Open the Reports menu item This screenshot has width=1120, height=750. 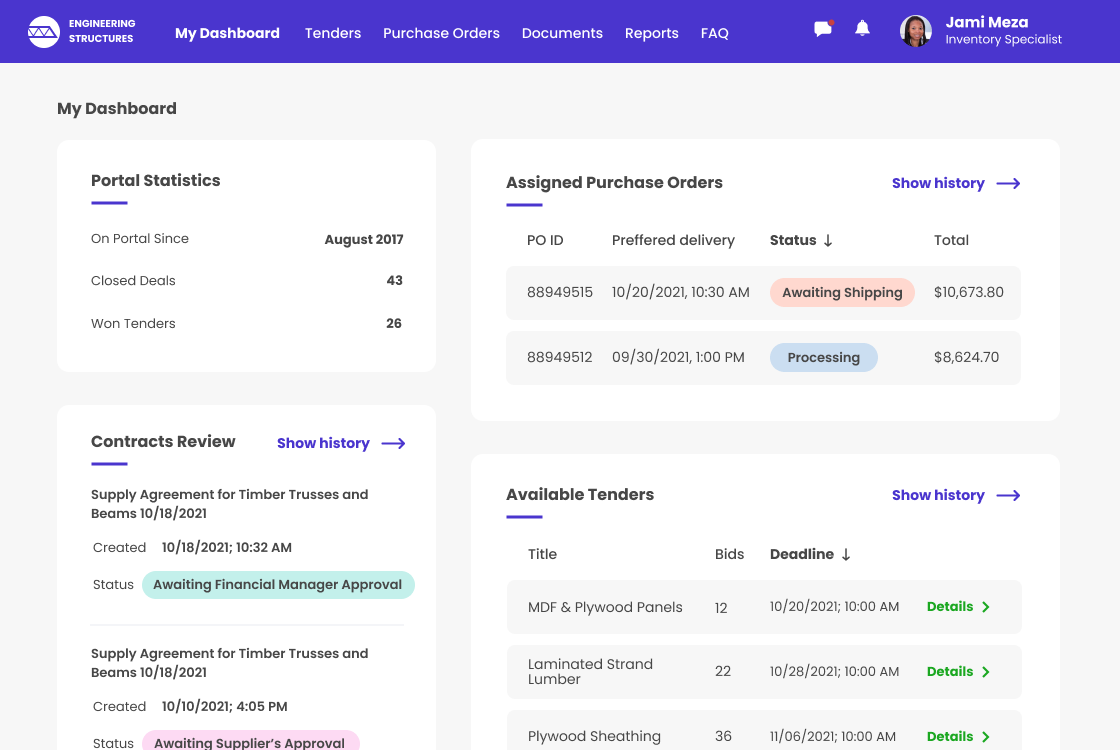[x=651, y=33]
